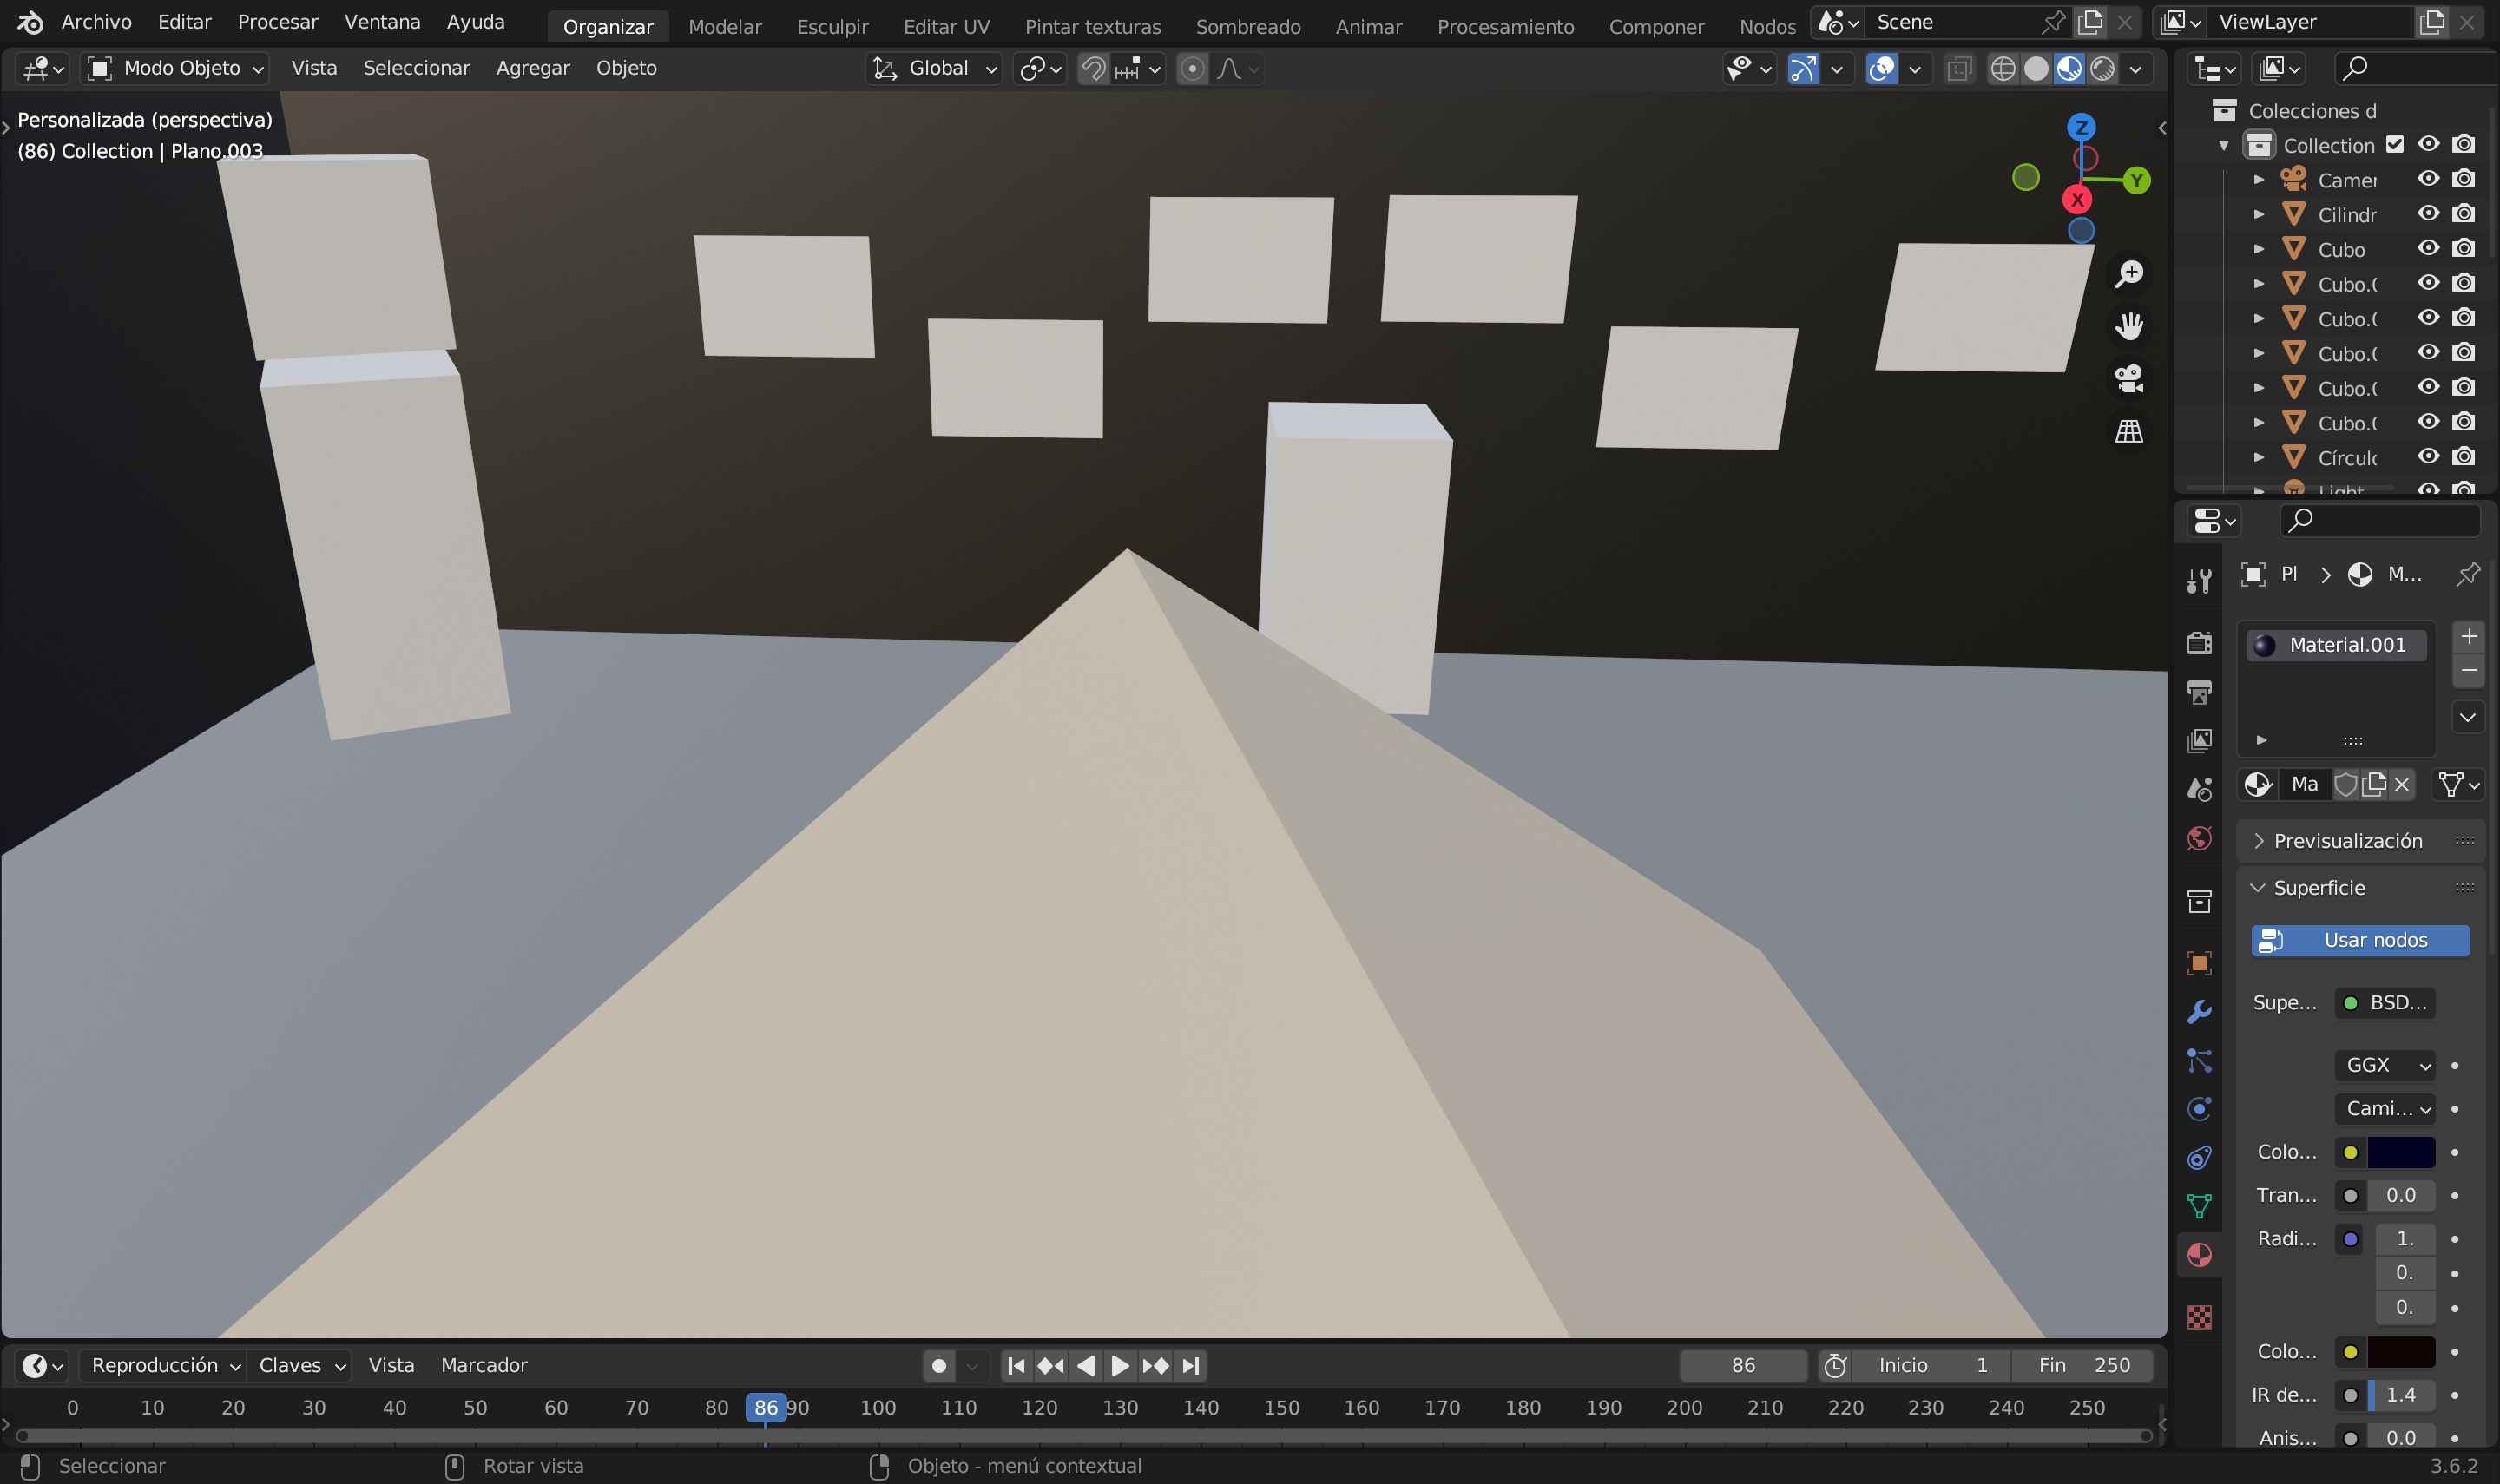Hide the Cubo object in outliner

tap(2428, 249)
